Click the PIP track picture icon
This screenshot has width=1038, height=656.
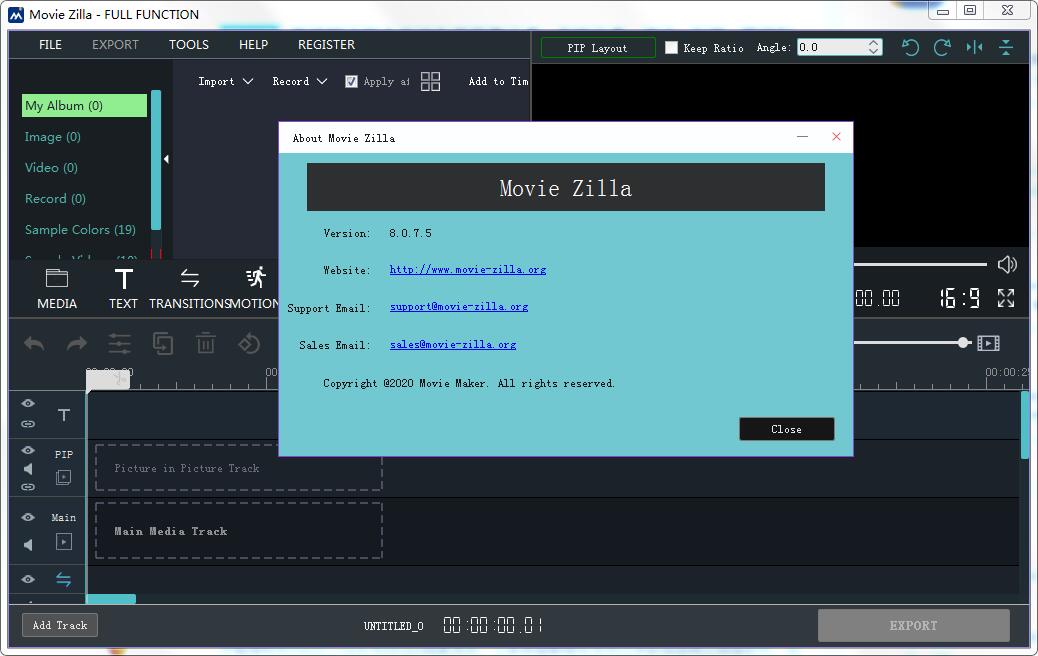[x=64, y=477]
